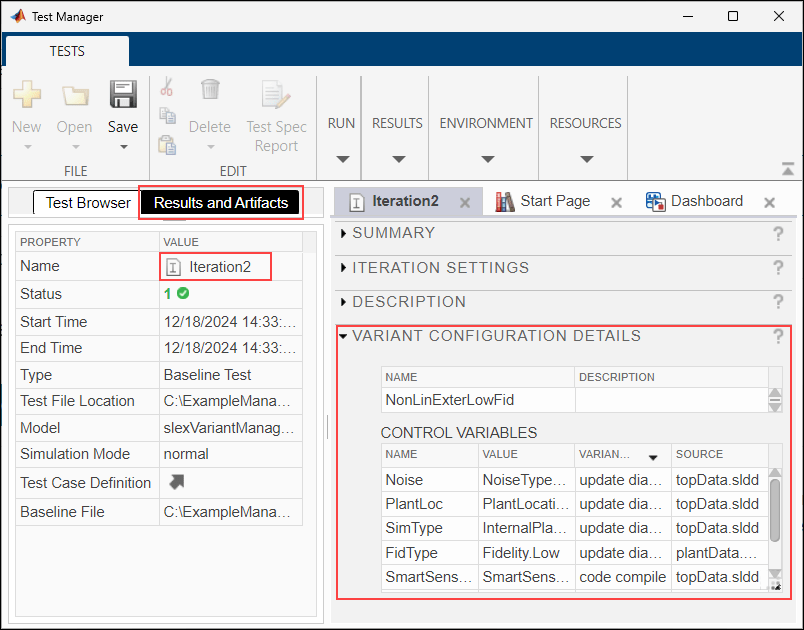
Task: Collapse the toolstrip ribbon
Action: 788,170
